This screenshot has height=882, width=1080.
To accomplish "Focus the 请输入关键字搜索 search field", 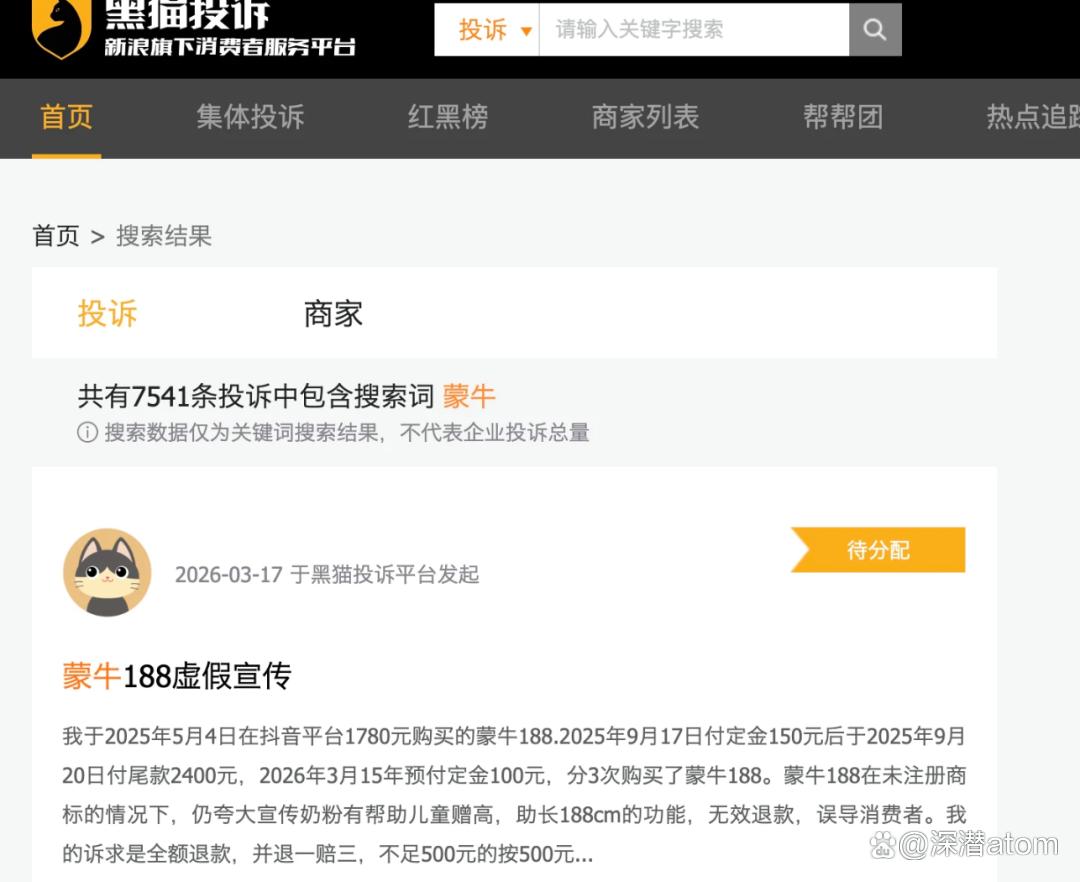I will [694, 30].
